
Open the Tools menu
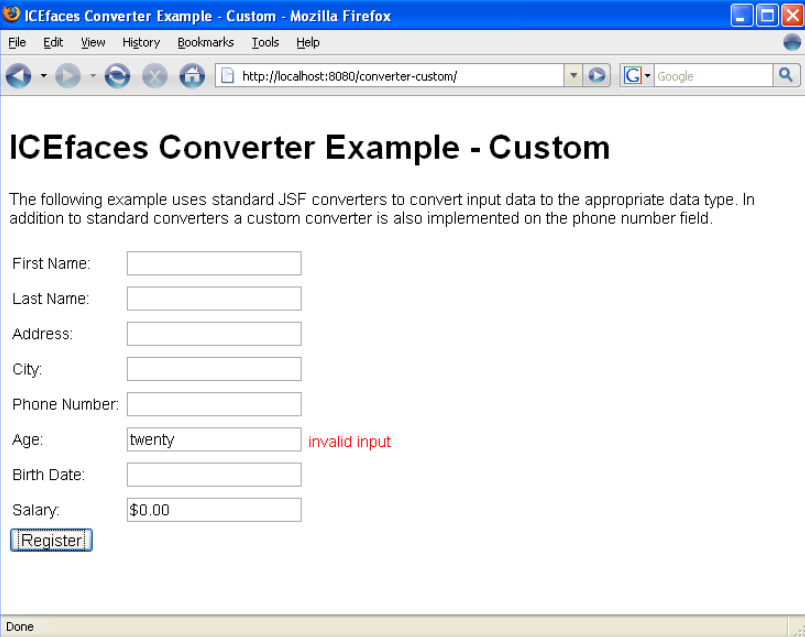265,42
